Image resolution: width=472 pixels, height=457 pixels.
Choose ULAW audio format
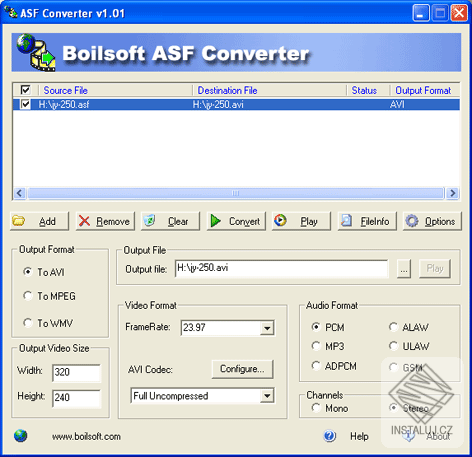(409, 346)
